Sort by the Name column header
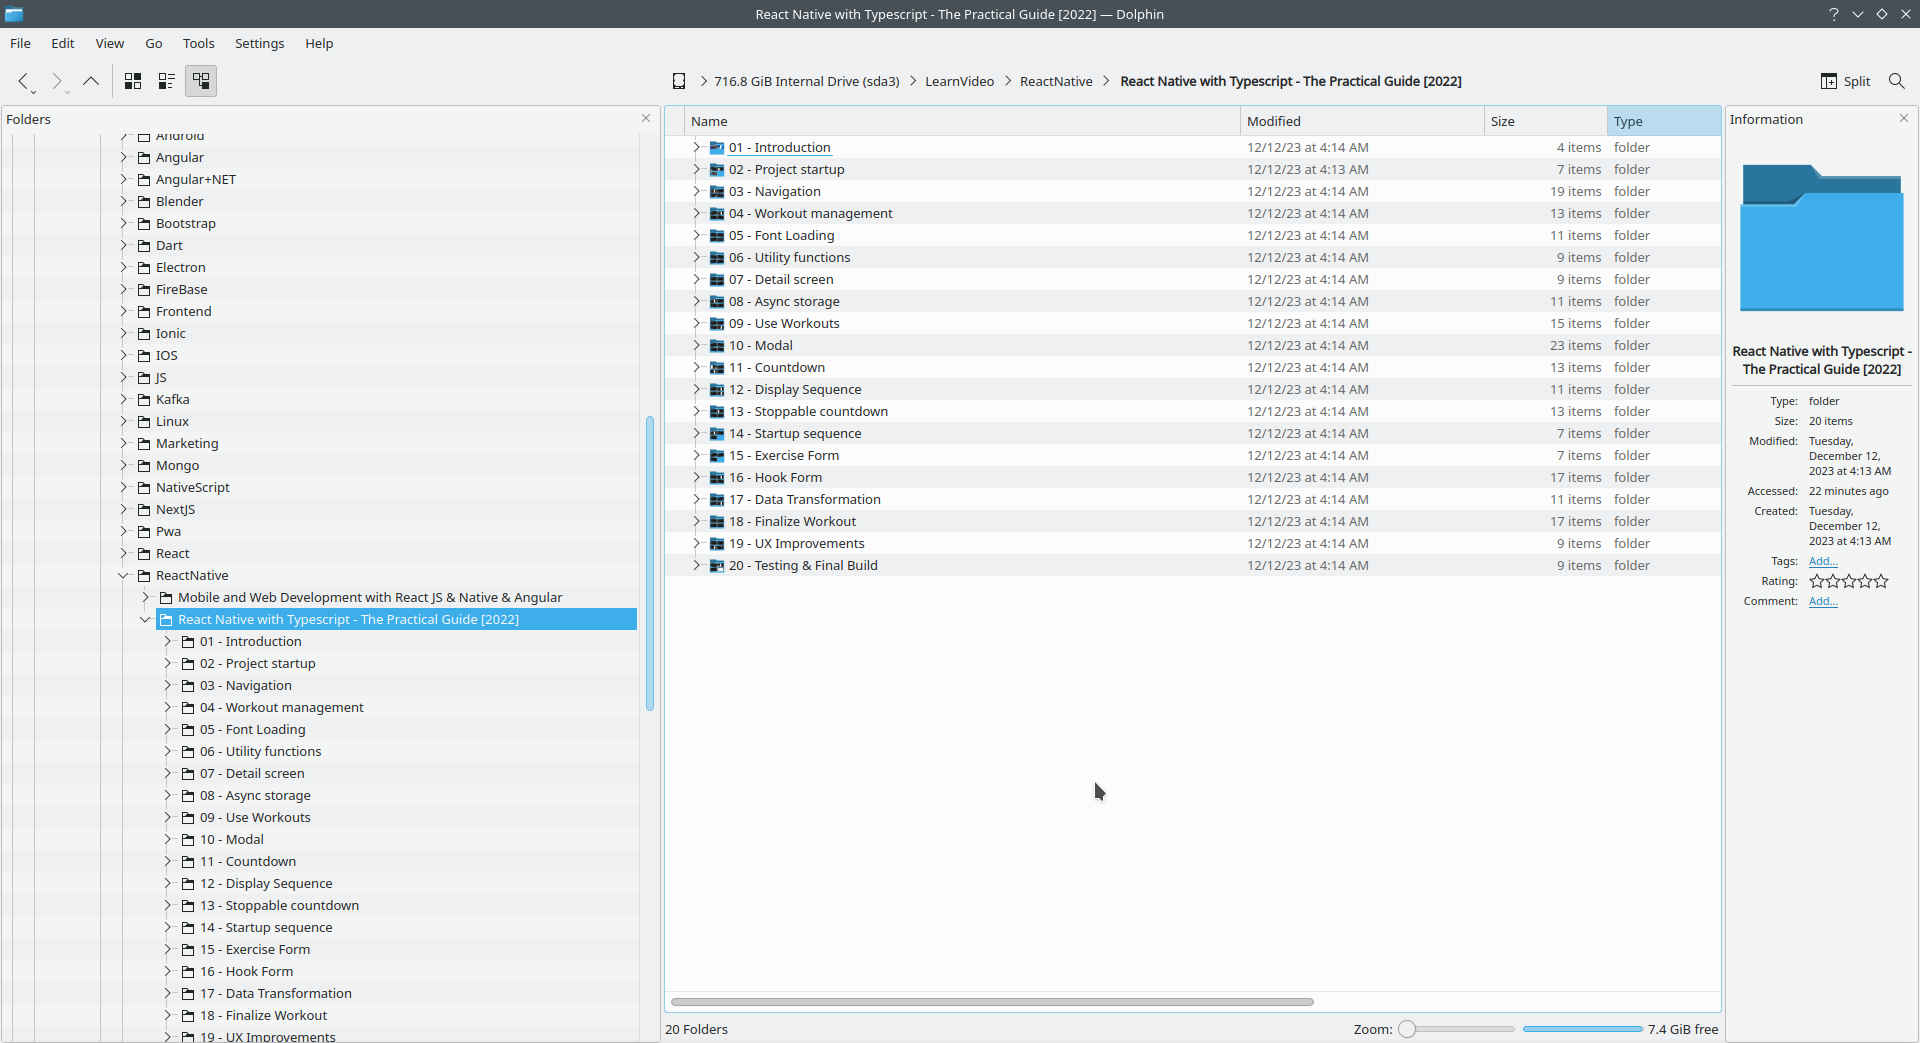This screenshot has width=1920, height=1043. click(964, 121)
